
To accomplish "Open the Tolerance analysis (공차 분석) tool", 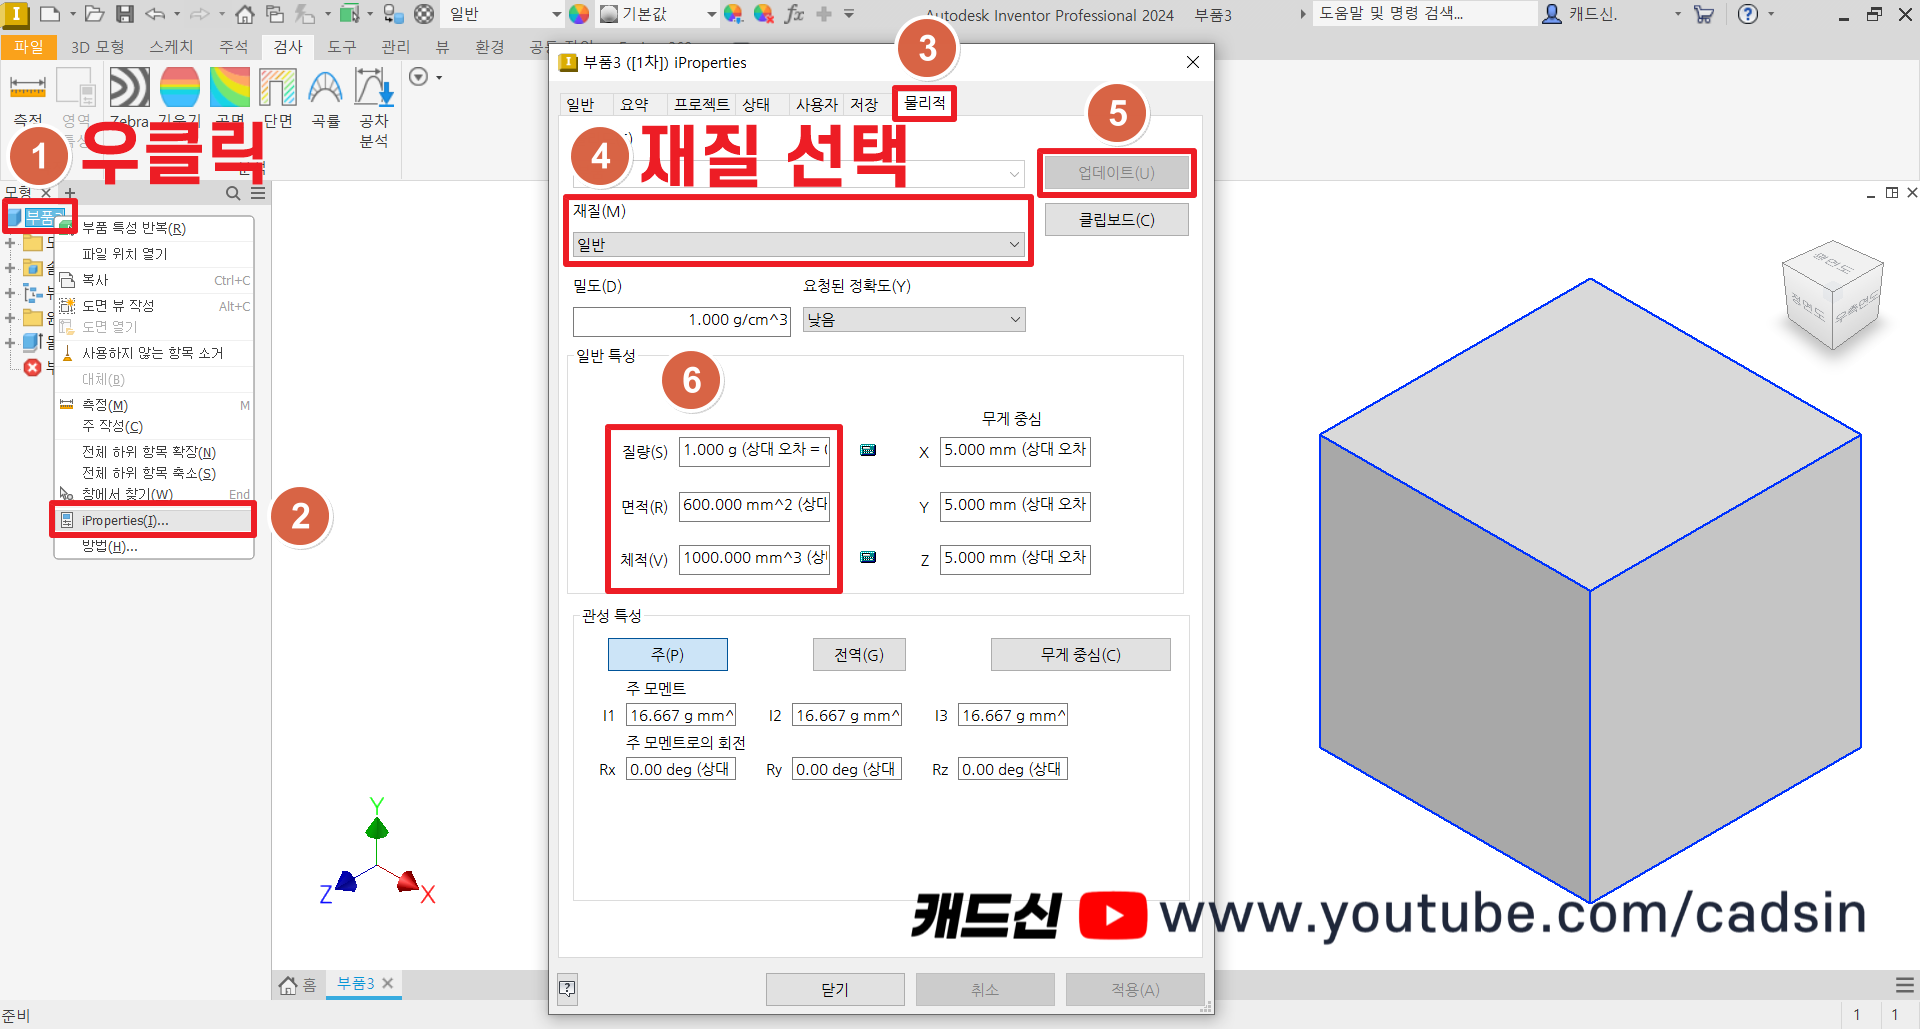I will click(x=374, y=108).
